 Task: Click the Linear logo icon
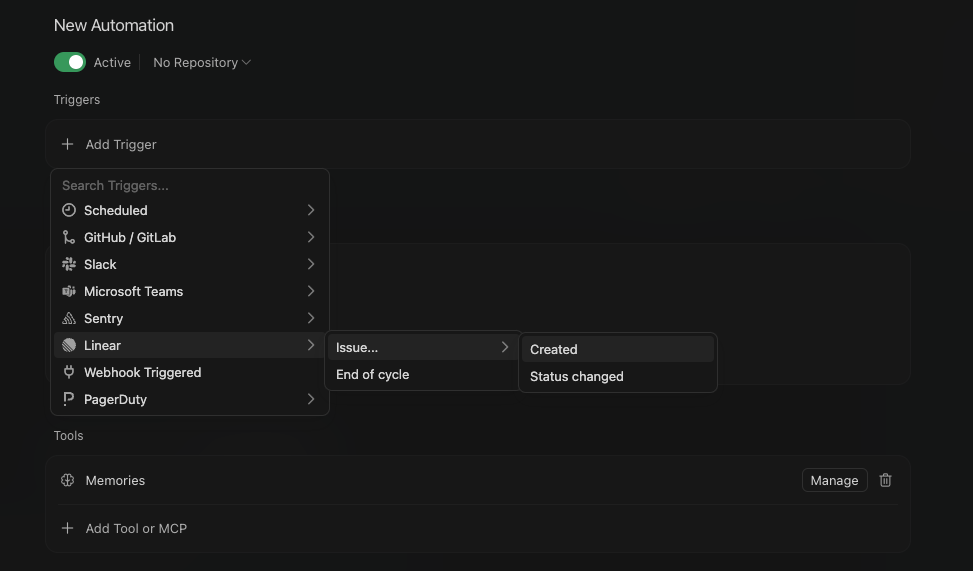[69, 345]
